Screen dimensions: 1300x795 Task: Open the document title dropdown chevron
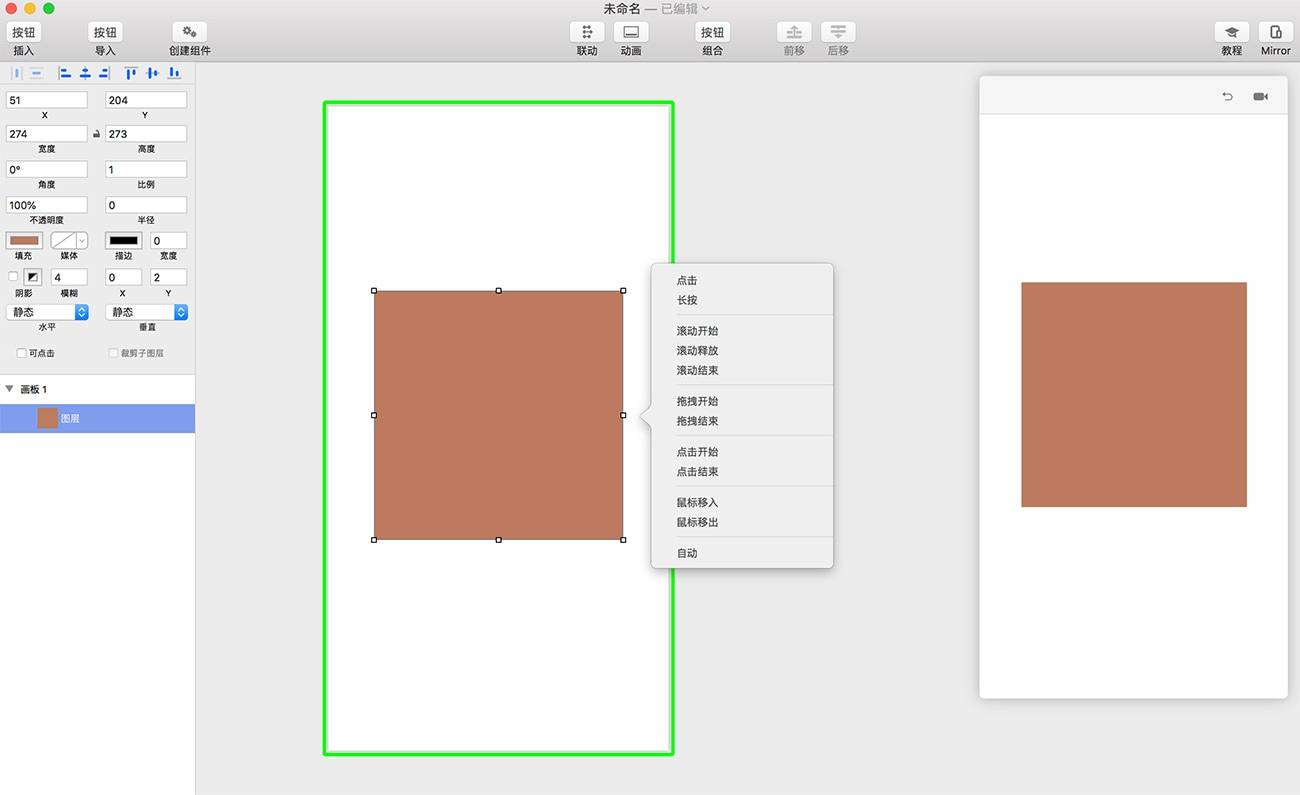pyautogui.click(x=706, y=9)
